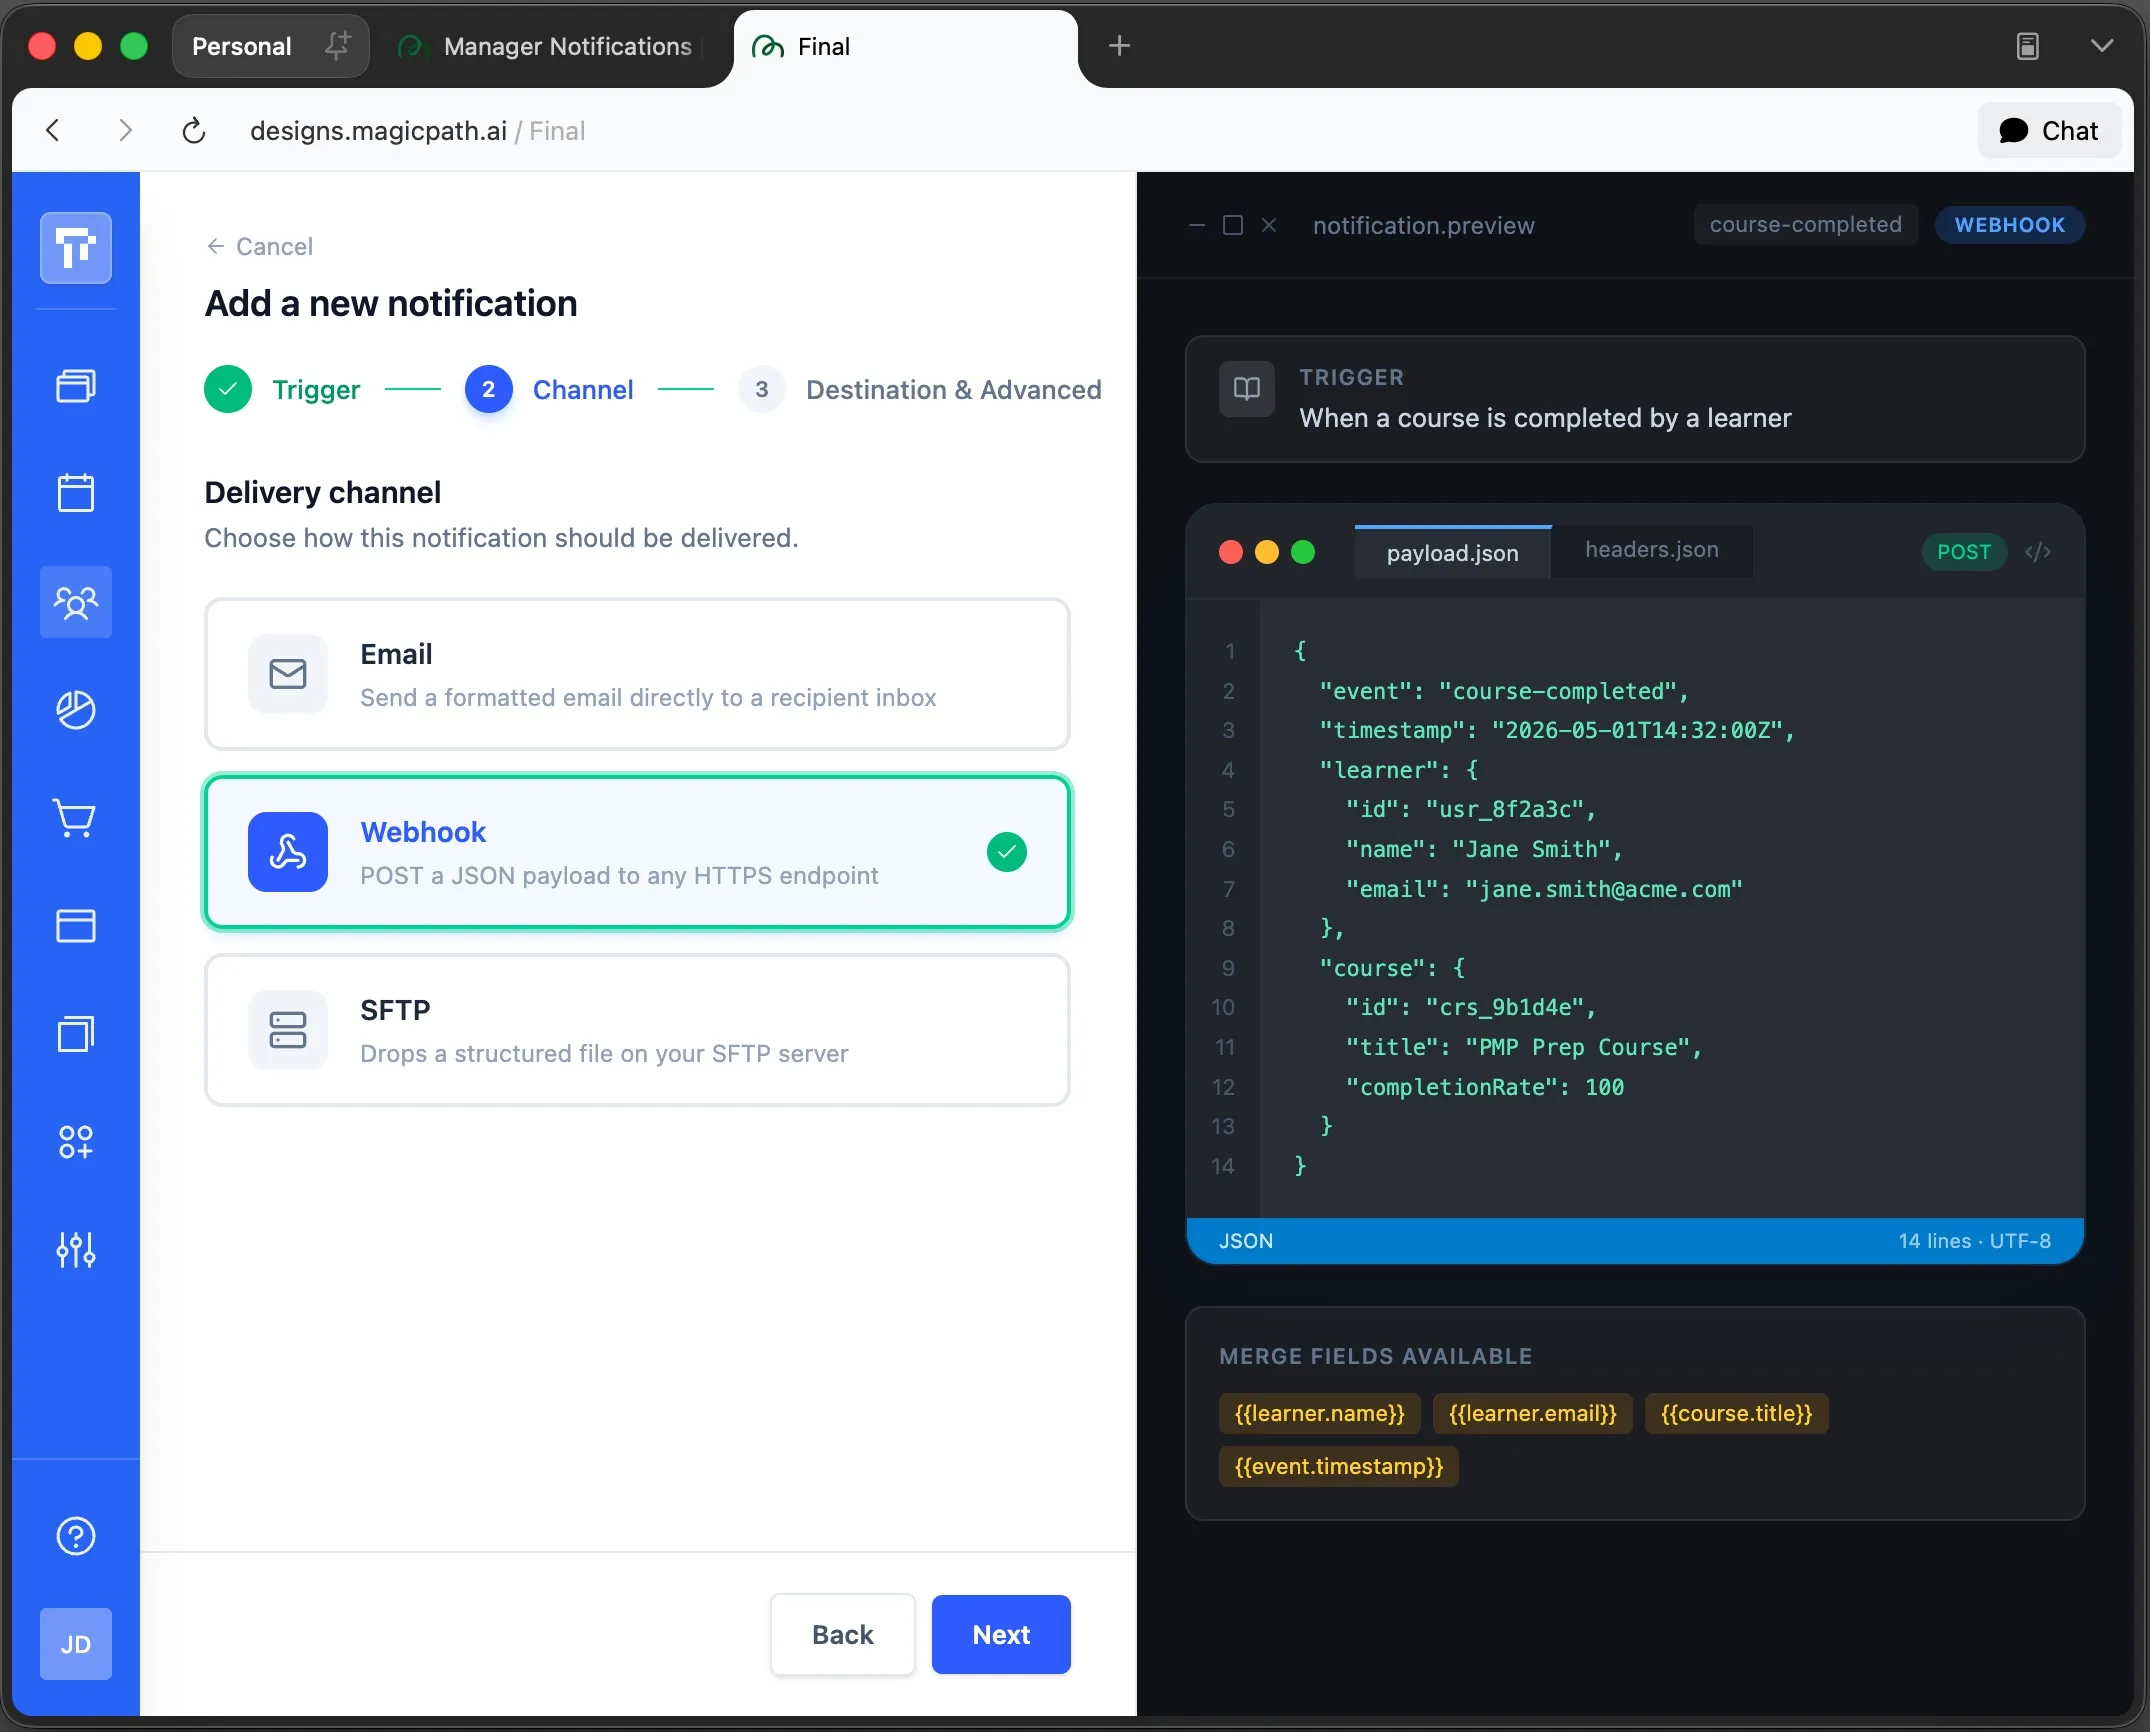The image size is (2150, 1732).
Task: Open the Chat button
Action: click(x=2049, y=131)
